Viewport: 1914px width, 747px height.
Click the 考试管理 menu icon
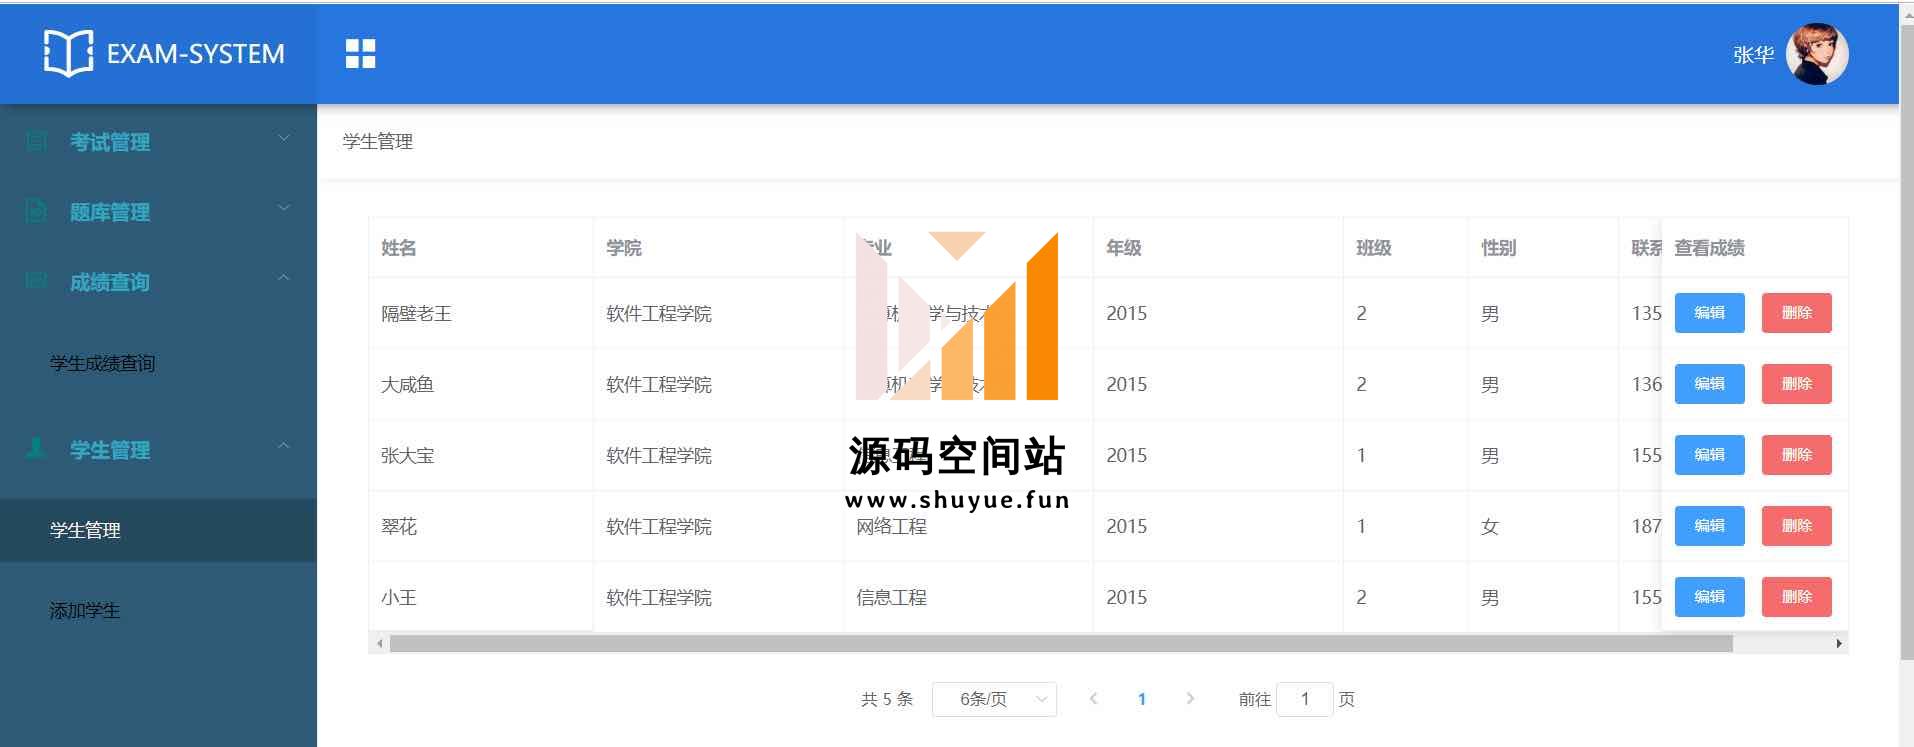click(x=37, y=142)
